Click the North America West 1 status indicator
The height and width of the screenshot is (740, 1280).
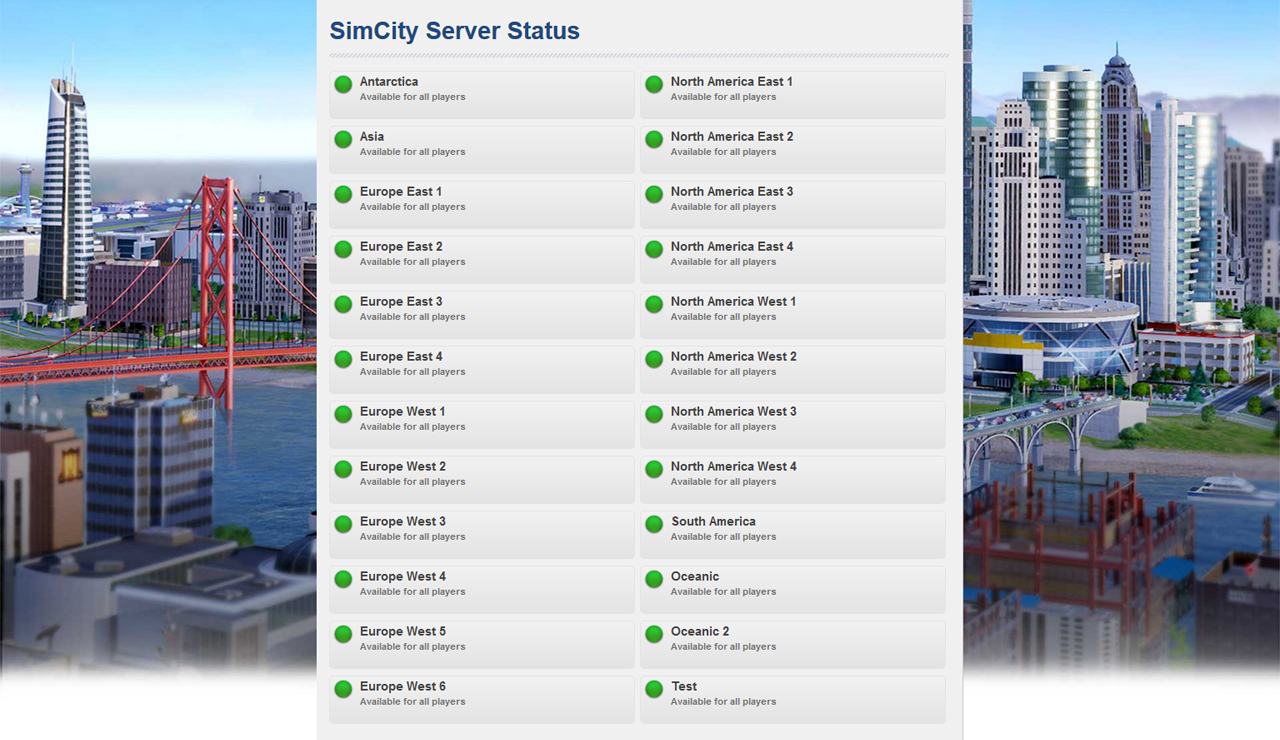tap(654, 304)
